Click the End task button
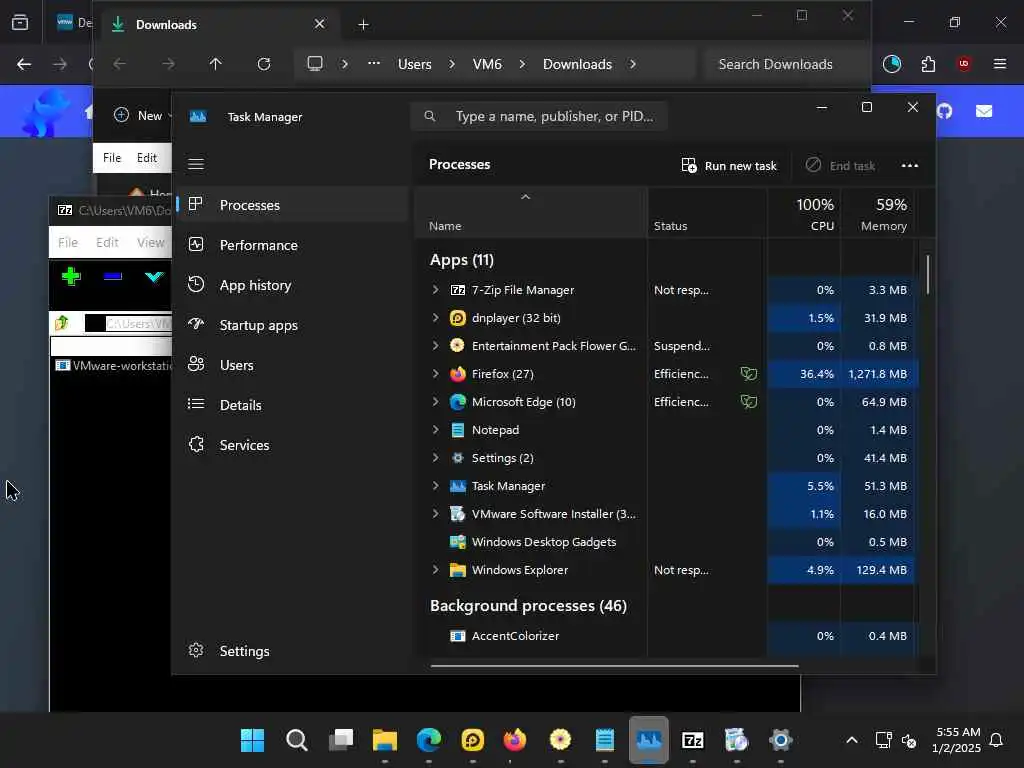The image size is (1024, 768). pyautogui.click(x=840, y=165)
